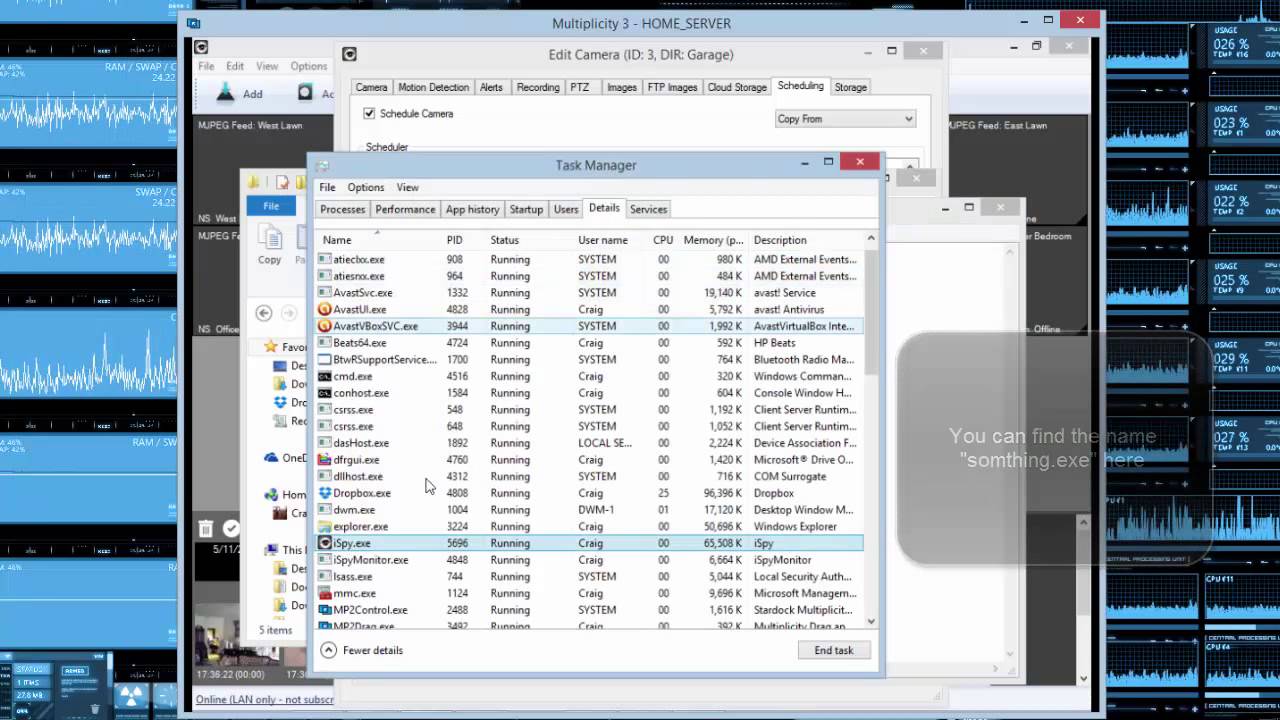This screenshot has height=720, width=1280.
Task: Open the Startup tab in Task Manager
Action: point(526,209)
